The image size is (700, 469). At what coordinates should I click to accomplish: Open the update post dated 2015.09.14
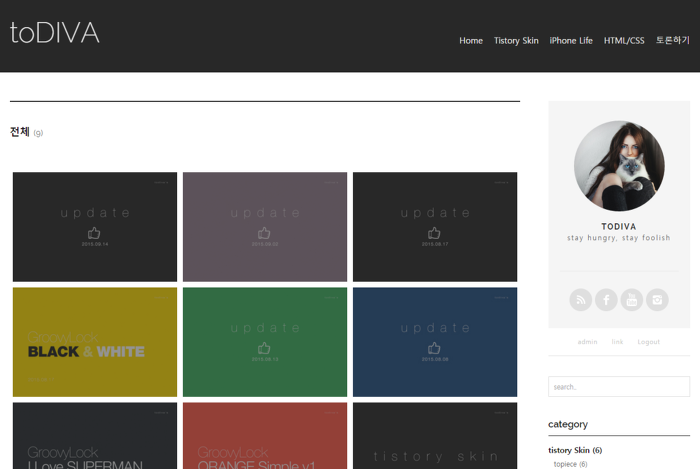coord(95,227)
